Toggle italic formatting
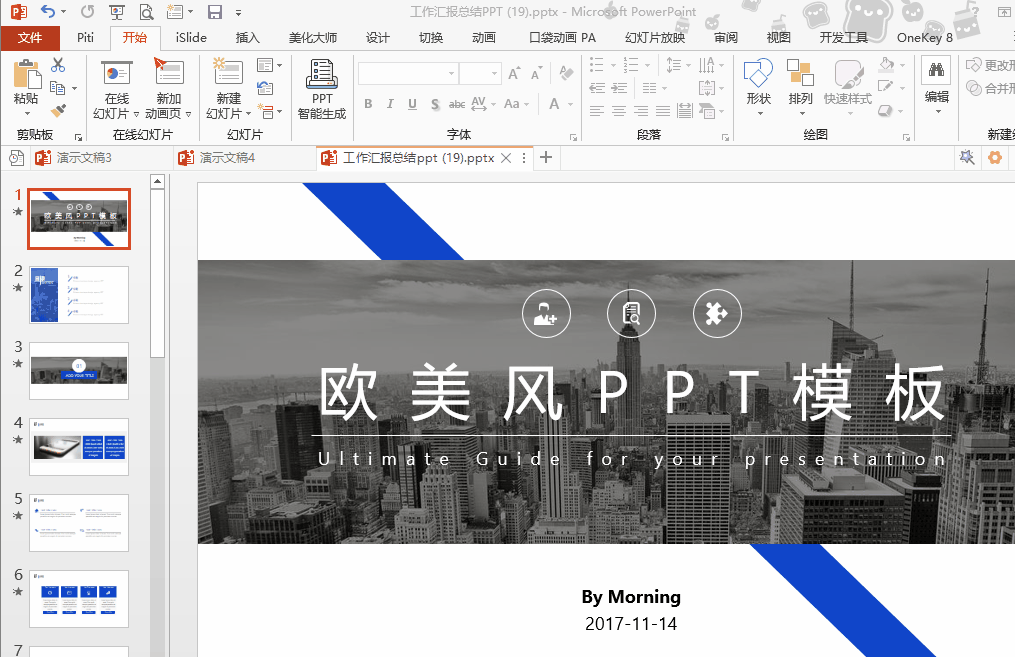1015x657 pixels. click(x=390, y=104)
